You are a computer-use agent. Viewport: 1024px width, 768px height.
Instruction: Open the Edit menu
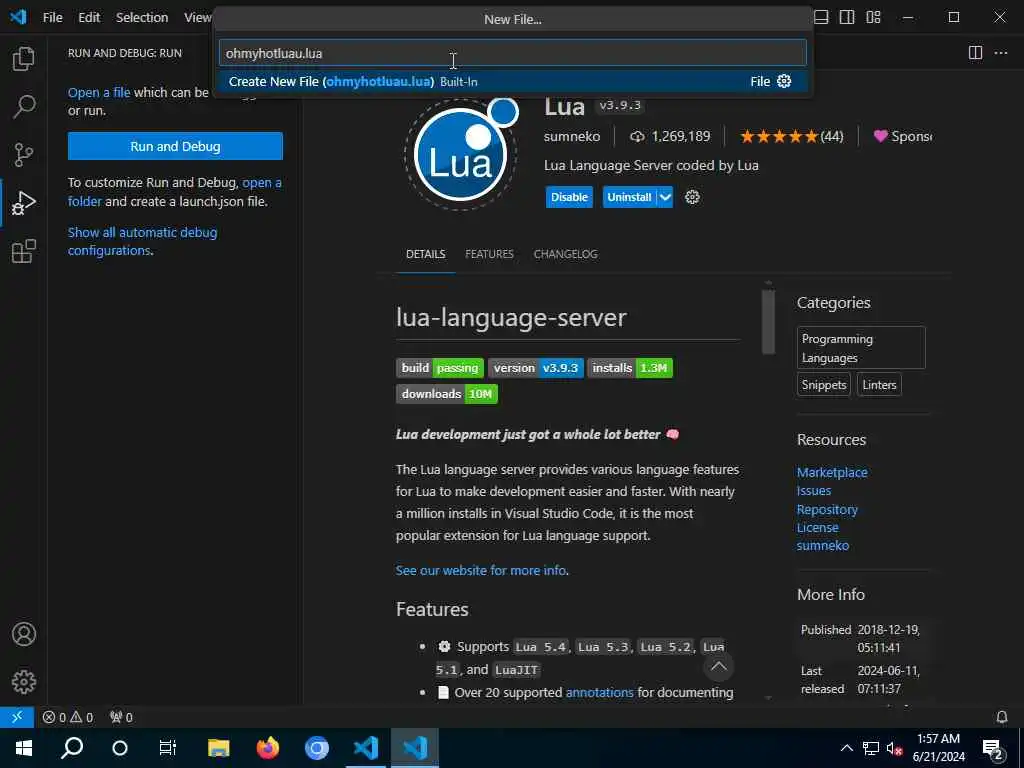89,18
